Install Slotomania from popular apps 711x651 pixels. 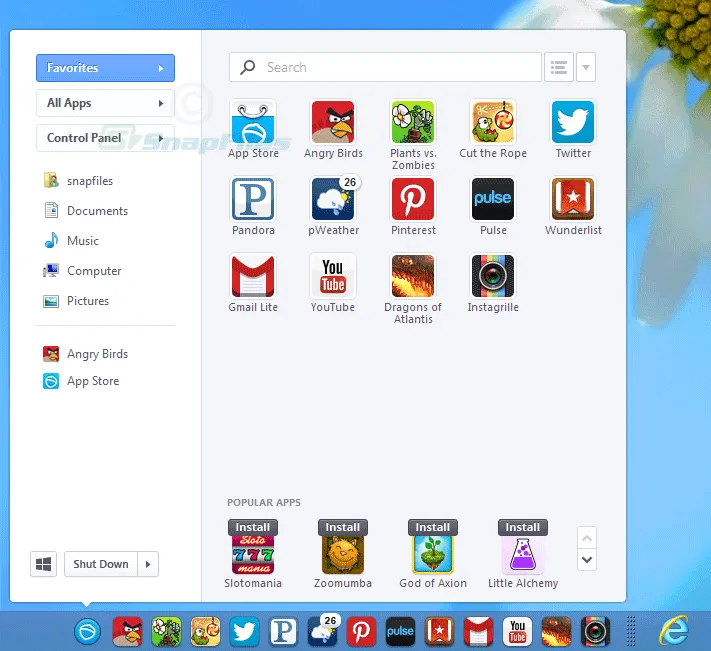point(253,527)
